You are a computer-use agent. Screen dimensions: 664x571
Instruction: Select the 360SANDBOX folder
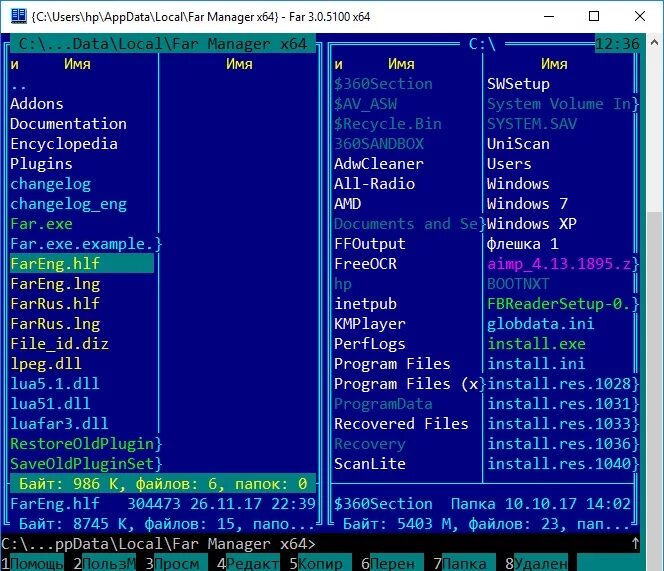(379, 144)
